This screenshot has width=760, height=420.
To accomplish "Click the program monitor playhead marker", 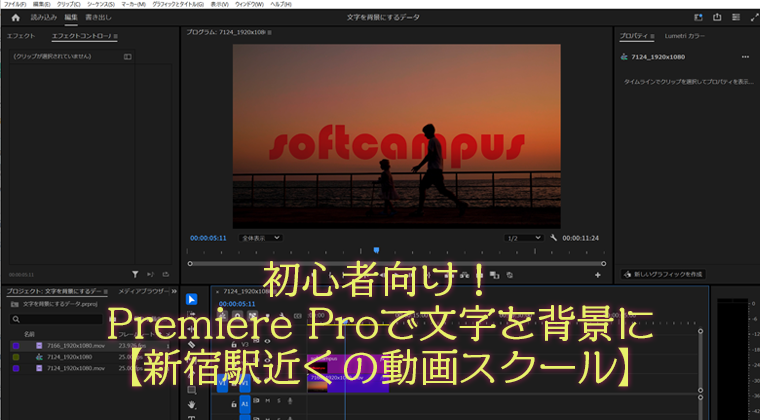I will click(376, 250).
